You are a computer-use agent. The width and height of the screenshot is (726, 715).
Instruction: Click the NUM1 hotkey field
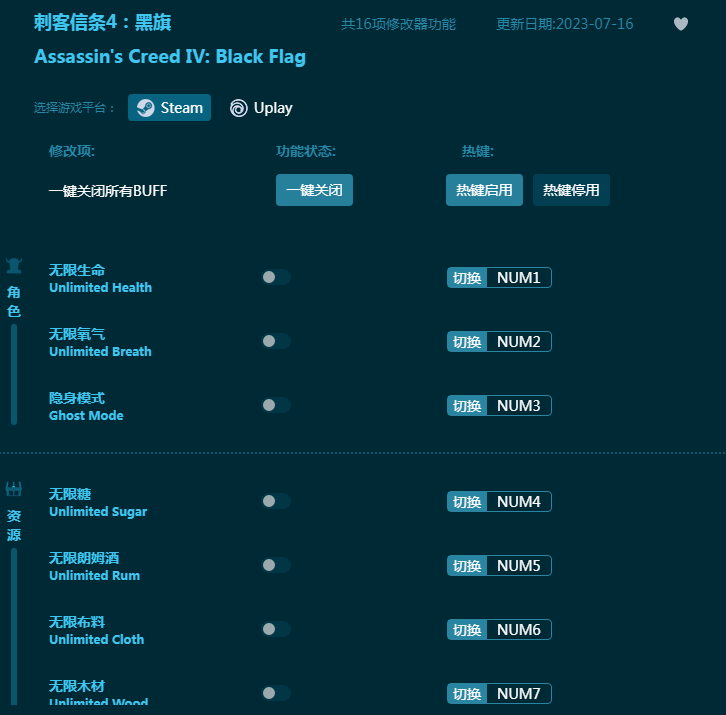pos(519,278)
